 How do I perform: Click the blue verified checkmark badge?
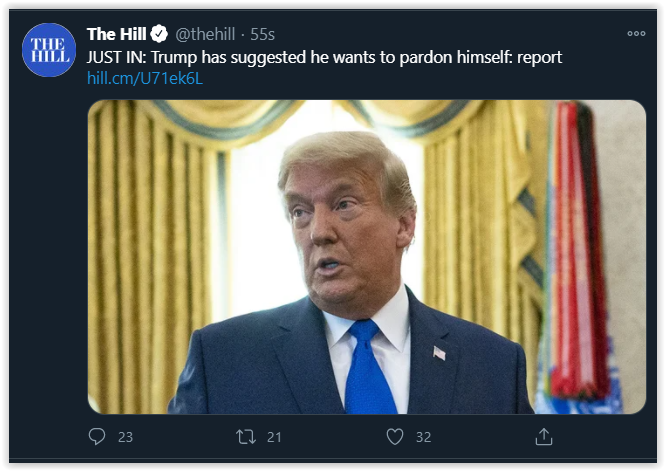coord(159,34)
